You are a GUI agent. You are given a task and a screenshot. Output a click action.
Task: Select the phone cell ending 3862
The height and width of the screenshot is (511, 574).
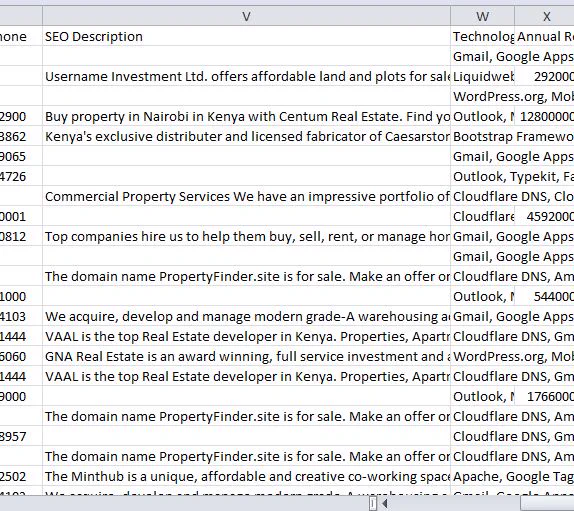tap(21, 136)
